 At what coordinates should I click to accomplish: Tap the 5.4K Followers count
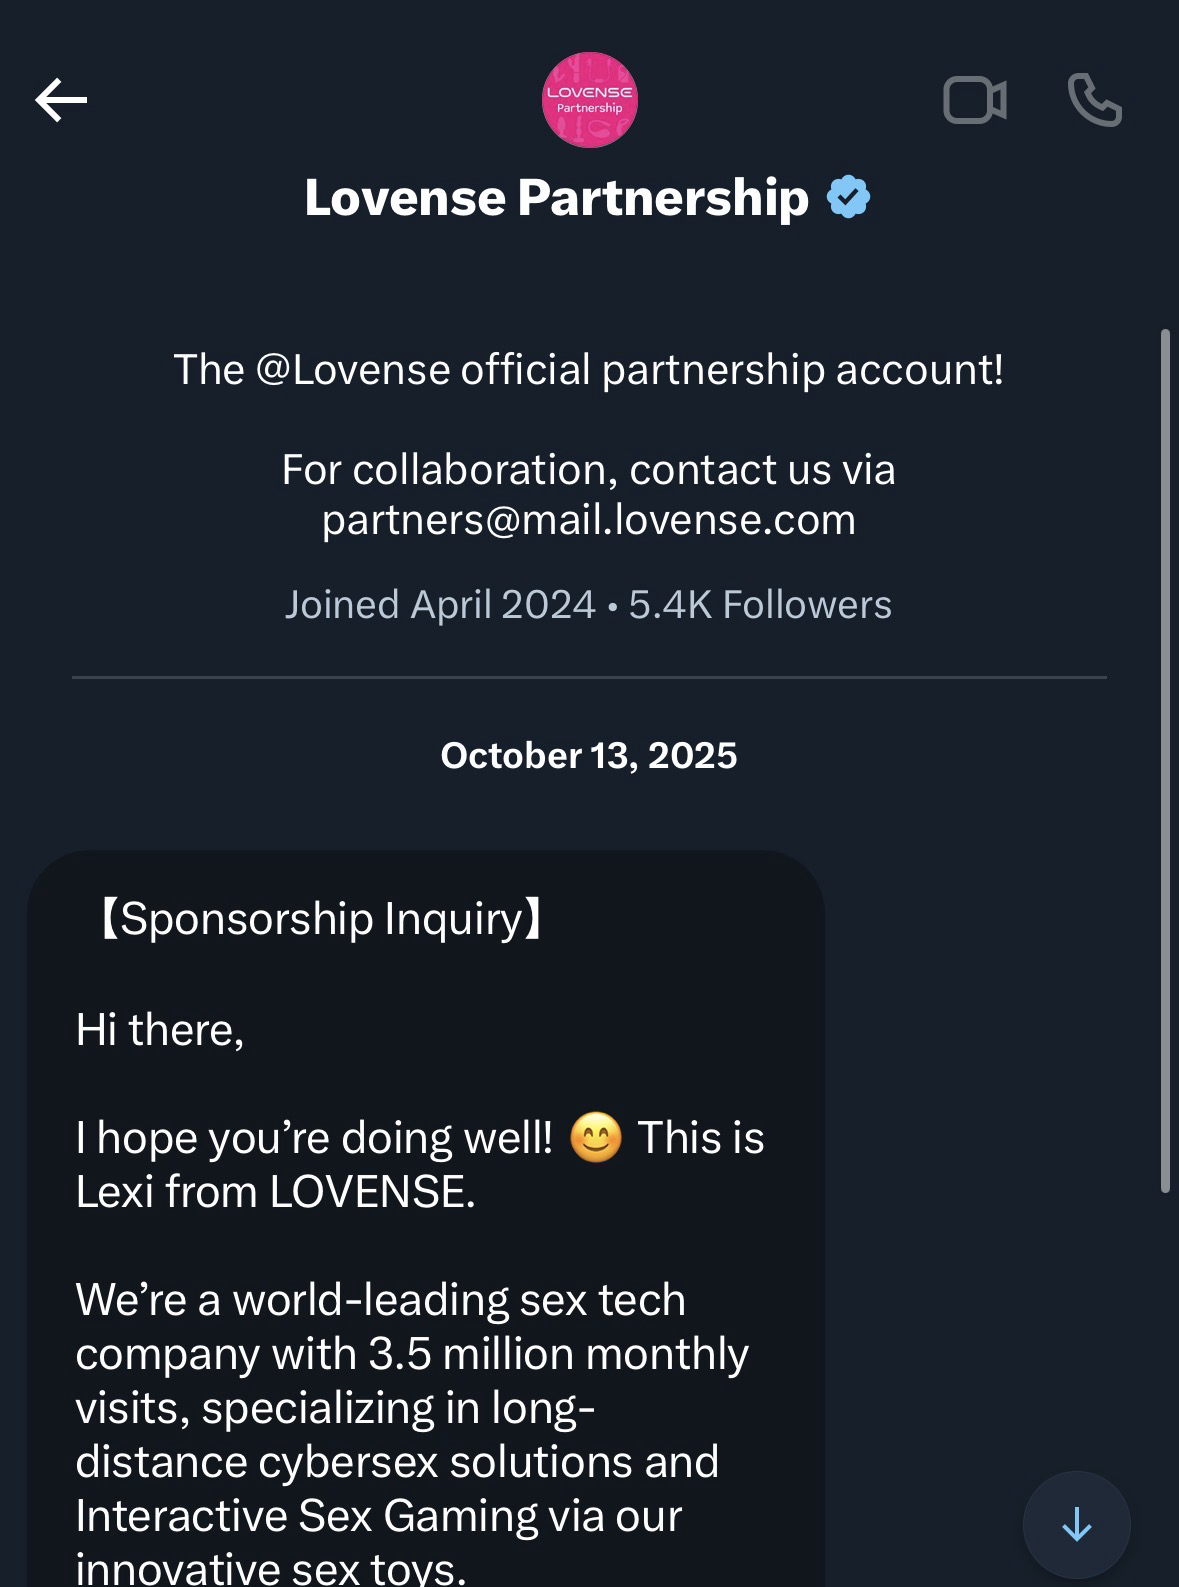[760, 605]
